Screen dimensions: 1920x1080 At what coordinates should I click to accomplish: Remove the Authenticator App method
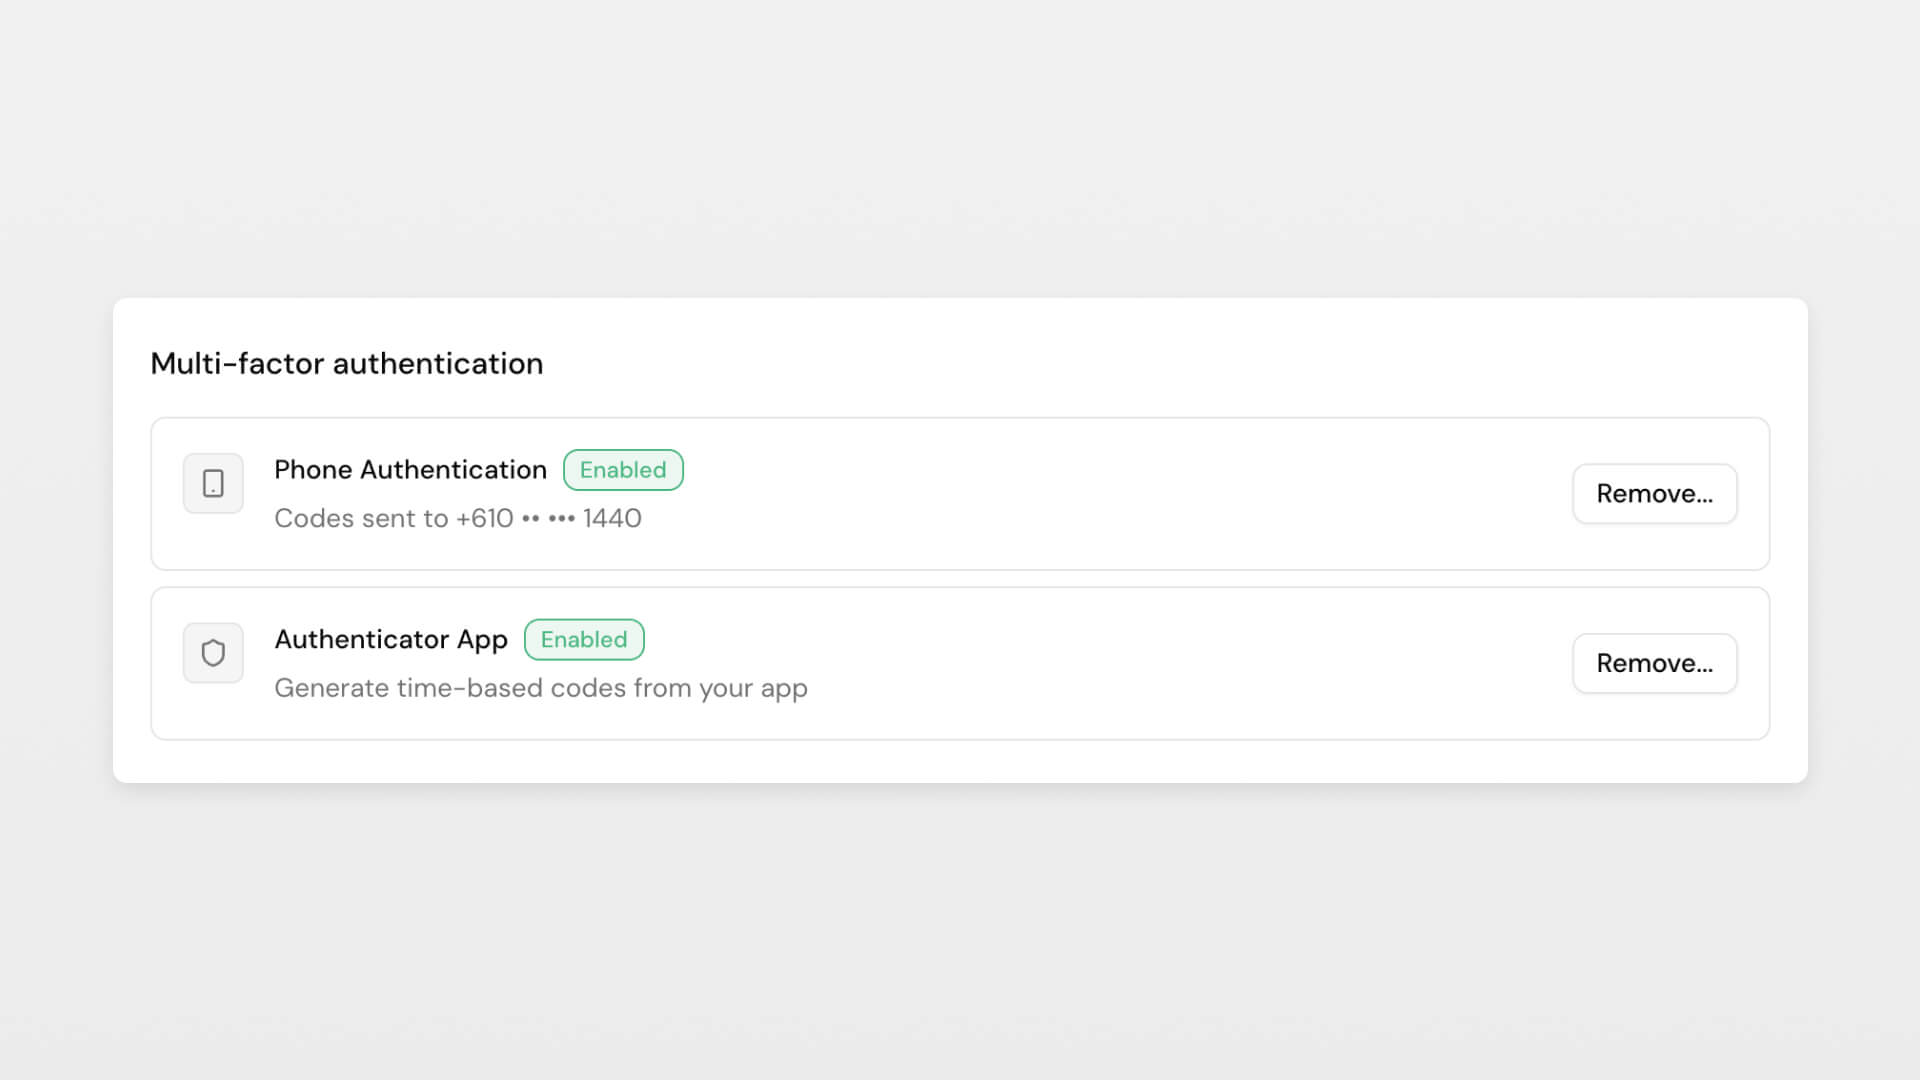click(x=1654, y=663)
